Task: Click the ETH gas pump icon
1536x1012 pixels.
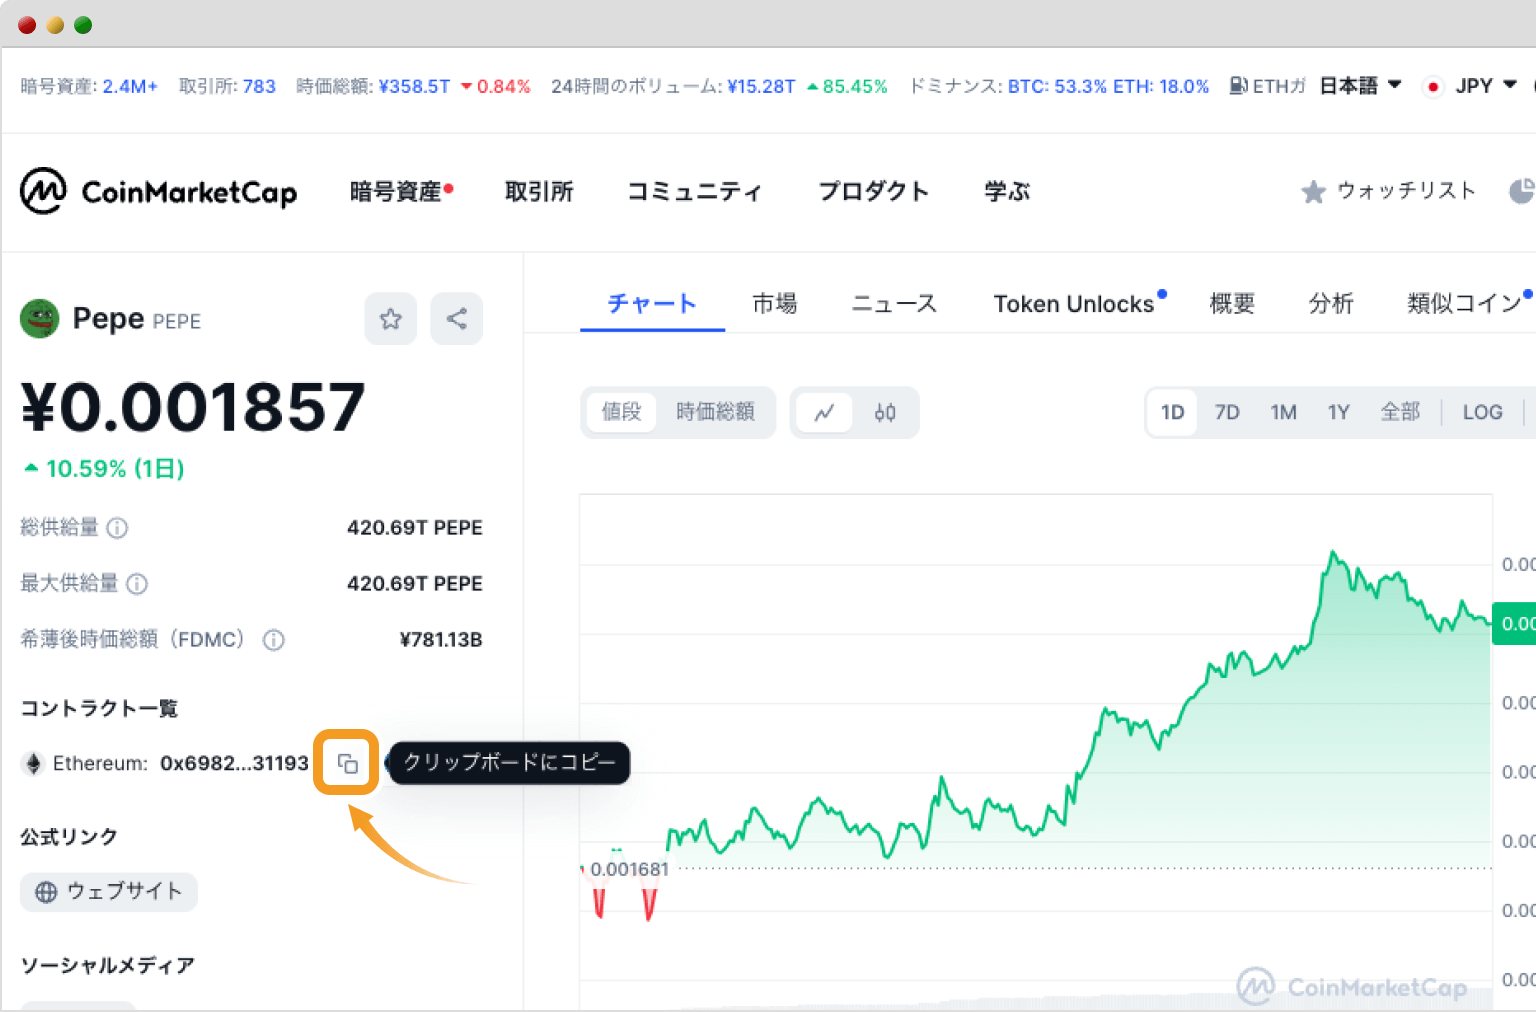Action: (x=1238, y=86)
